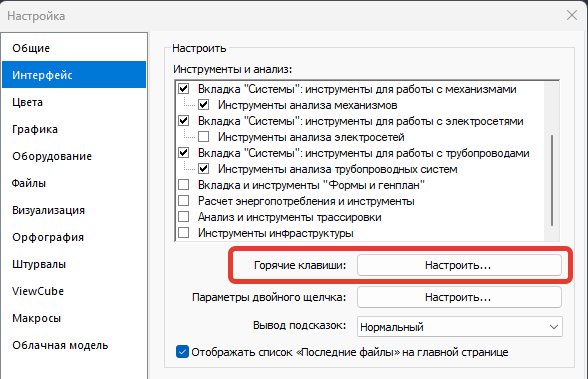Click the Горячие клавиши label

tap(300, 265)
